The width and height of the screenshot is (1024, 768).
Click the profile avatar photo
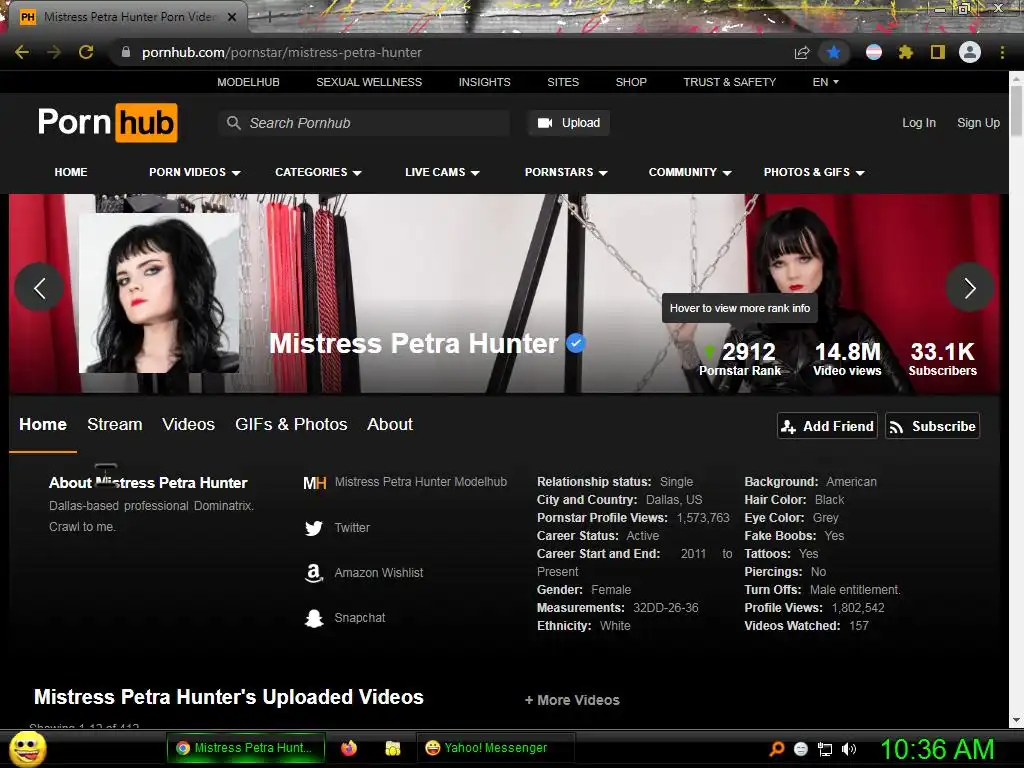[159, 293]
